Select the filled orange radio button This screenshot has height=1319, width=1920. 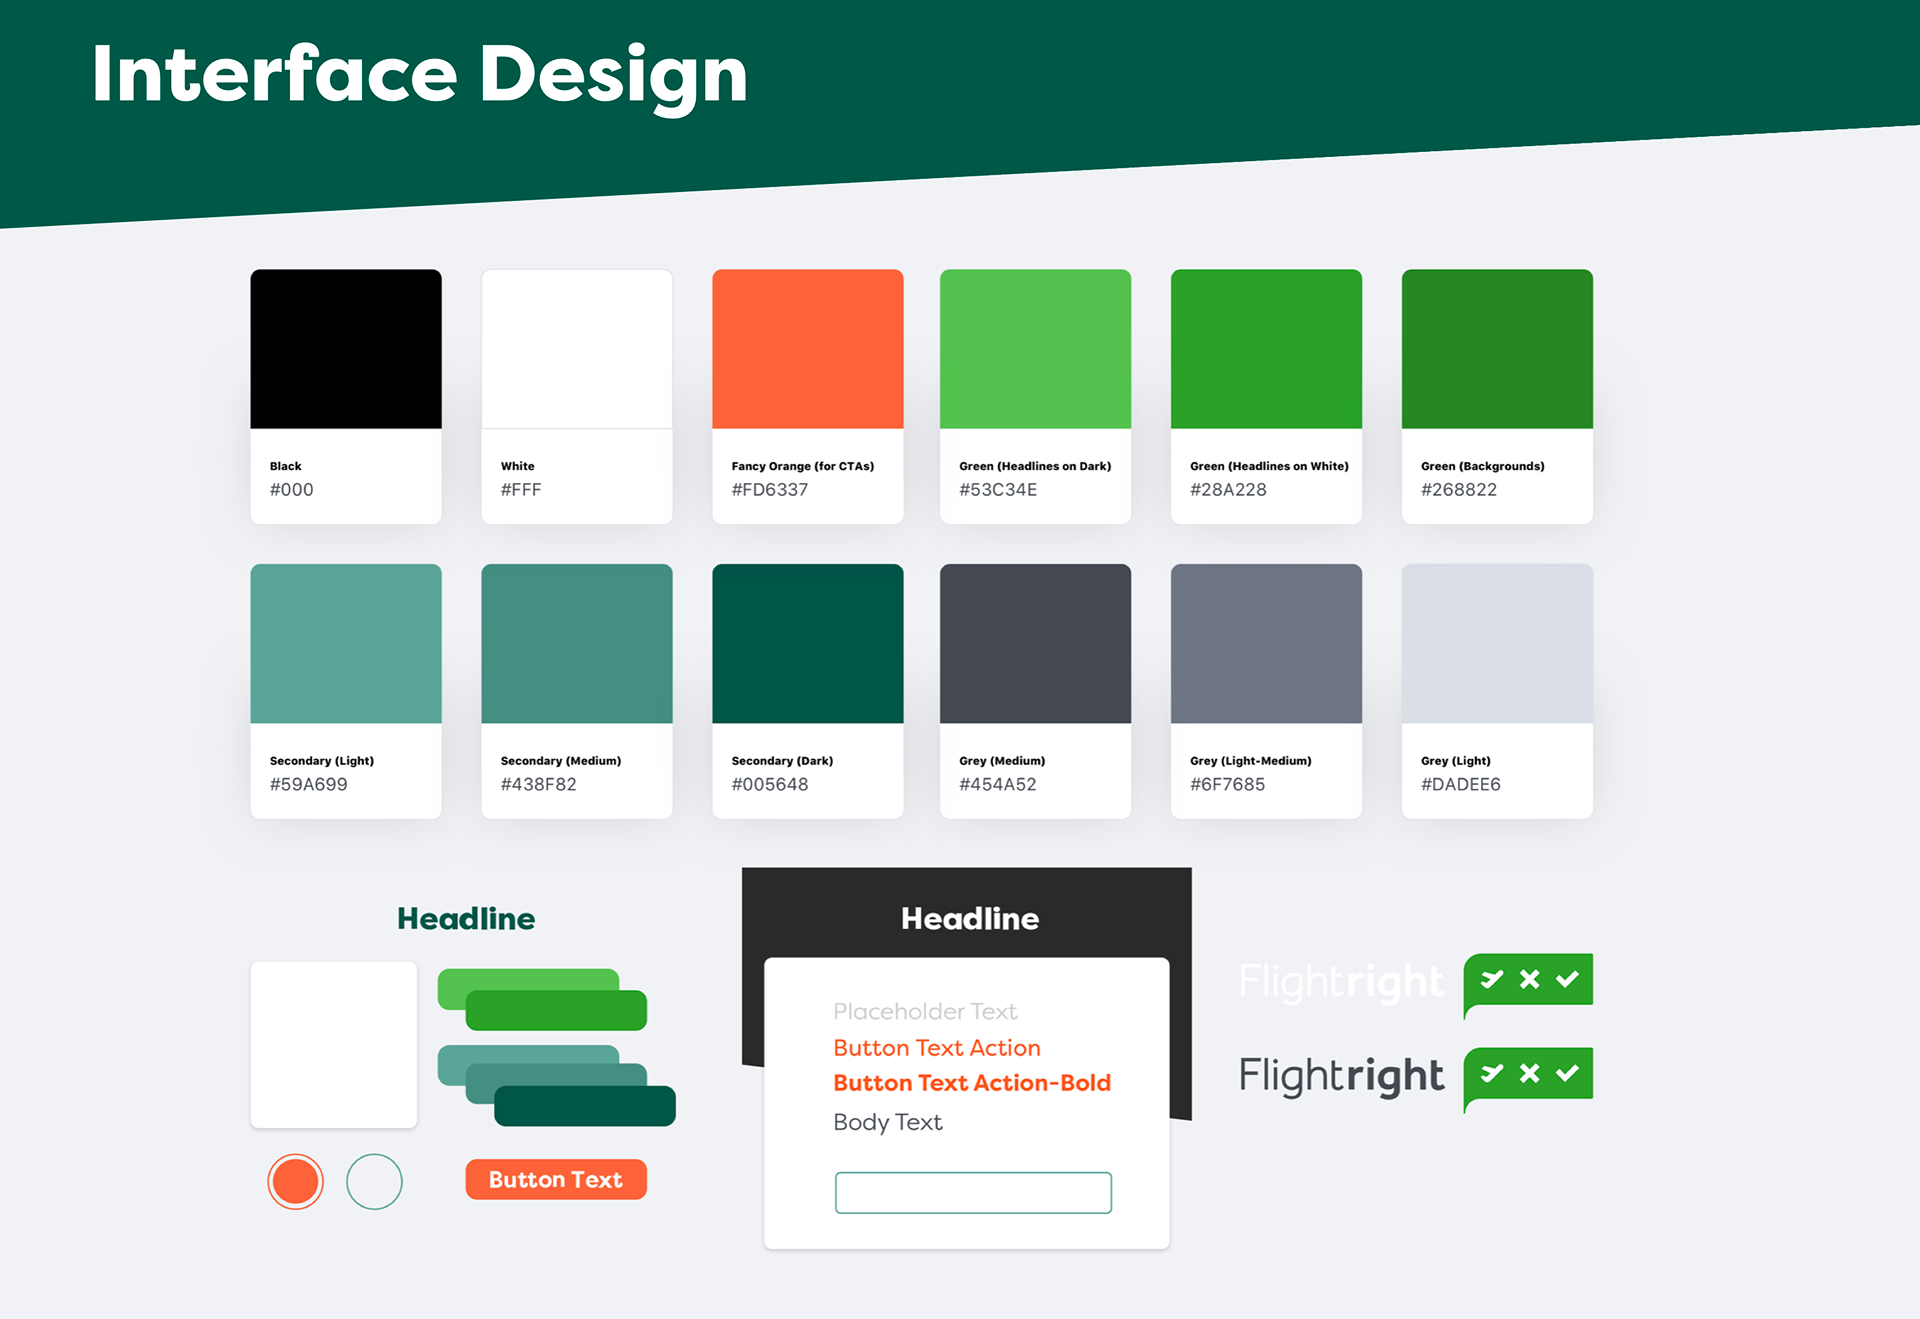[295, 1182]
